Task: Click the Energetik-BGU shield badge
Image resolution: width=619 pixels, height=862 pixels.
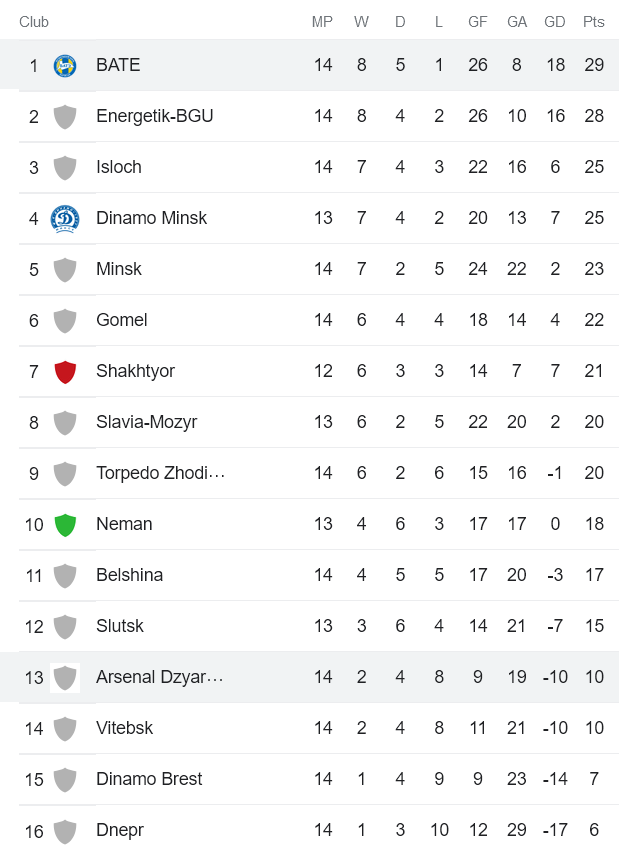Action: 65,116
